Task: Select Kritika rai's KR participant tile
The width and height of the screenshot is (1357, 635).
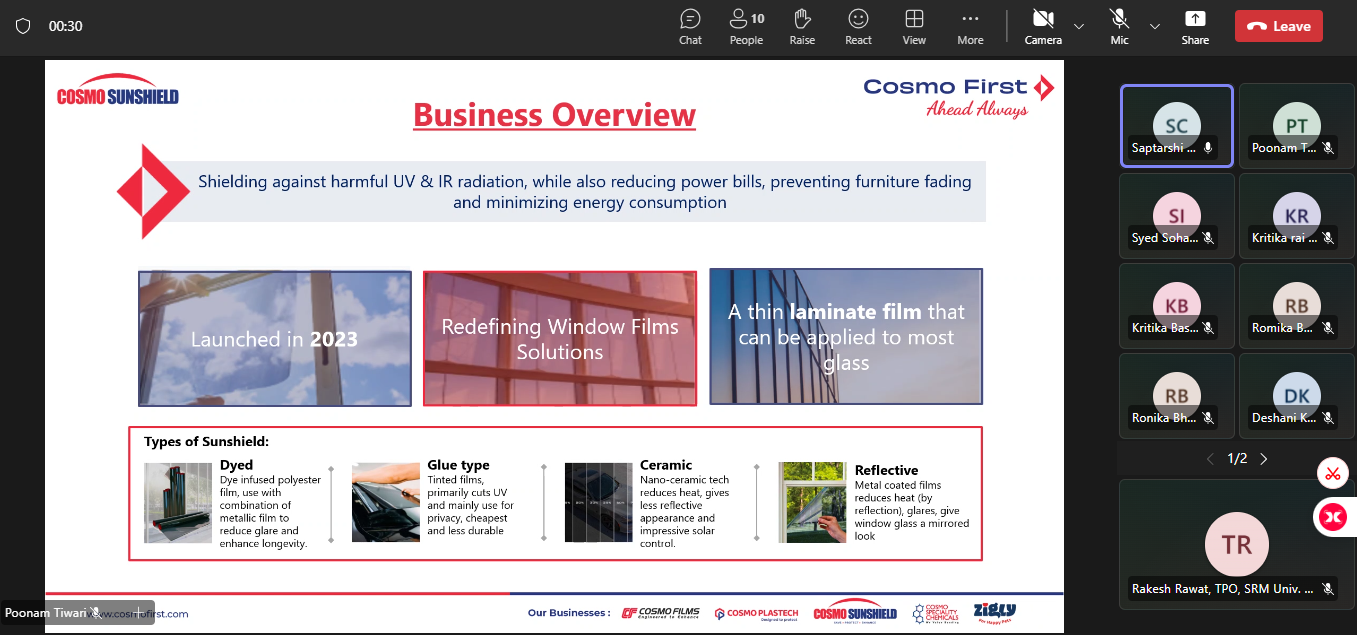Action: tap(1297, 216)
